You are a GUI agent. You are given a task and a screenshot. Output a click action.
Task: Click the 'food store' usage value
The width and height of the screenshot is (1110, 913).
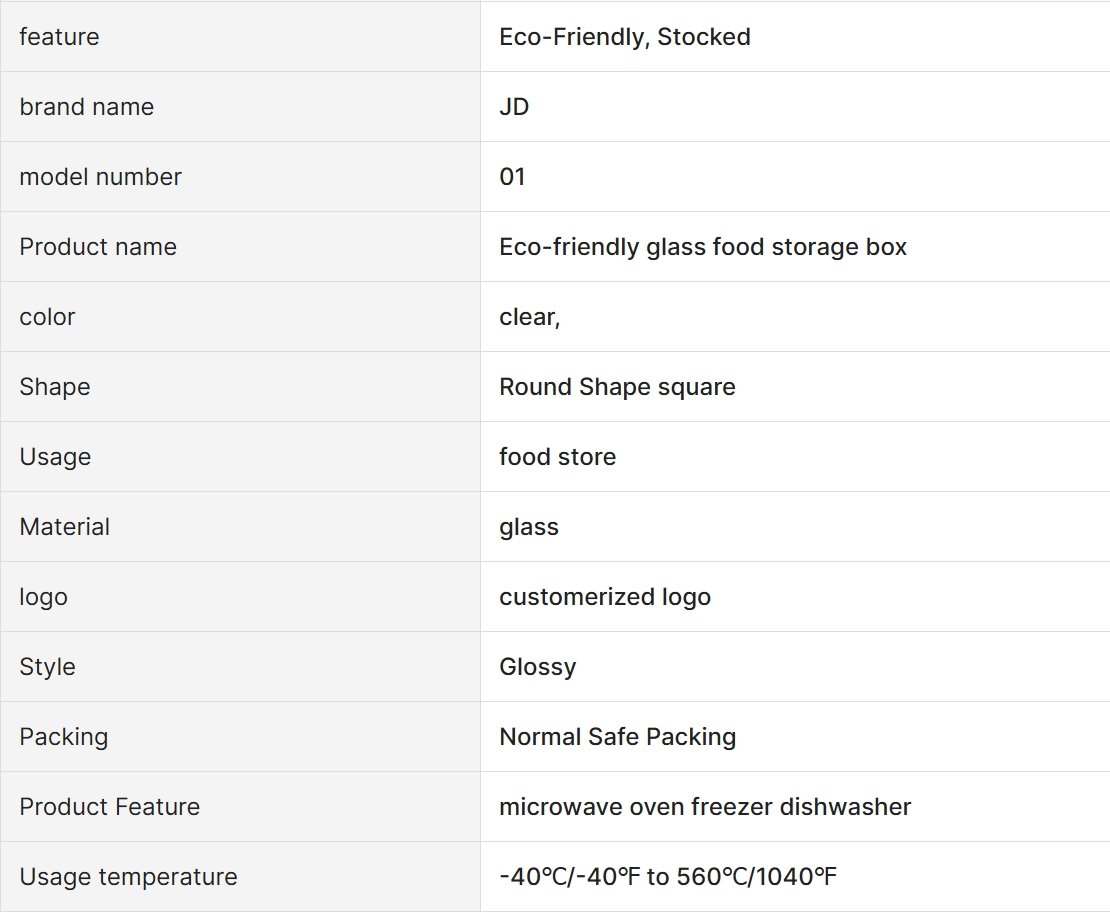(557, 457)
